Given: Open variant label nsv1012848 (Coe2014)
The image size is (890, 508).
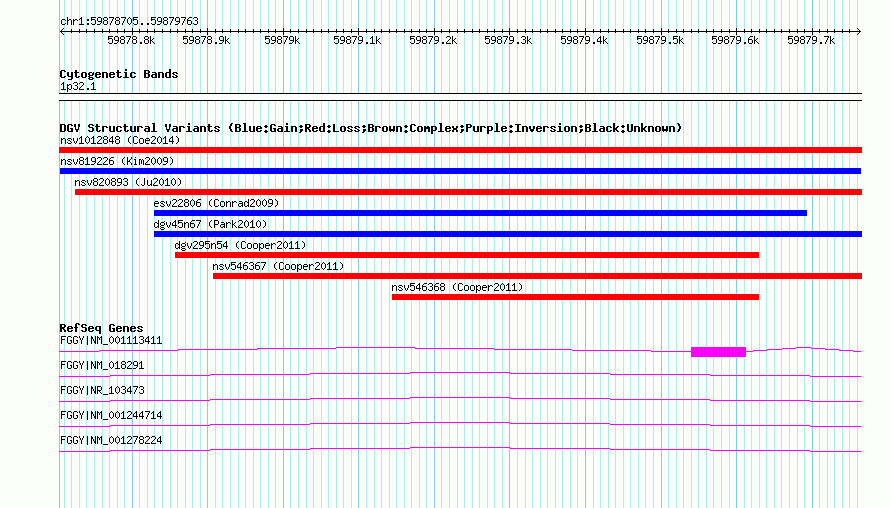Looking at the screenshot, I should tap(120, 140).
